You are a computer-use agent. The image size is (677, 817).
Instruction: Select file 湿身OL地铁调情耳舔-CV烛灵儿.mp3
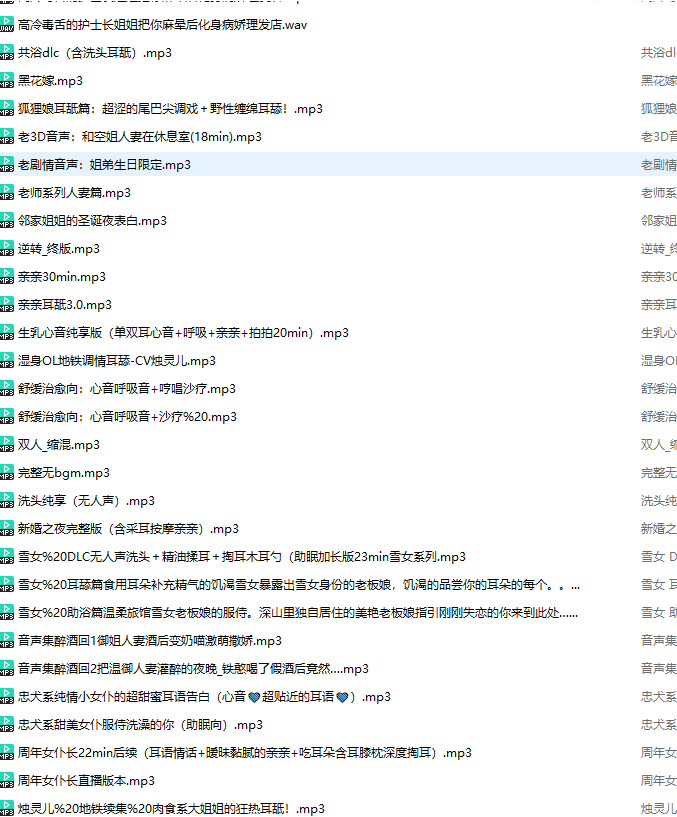[117, 361]
